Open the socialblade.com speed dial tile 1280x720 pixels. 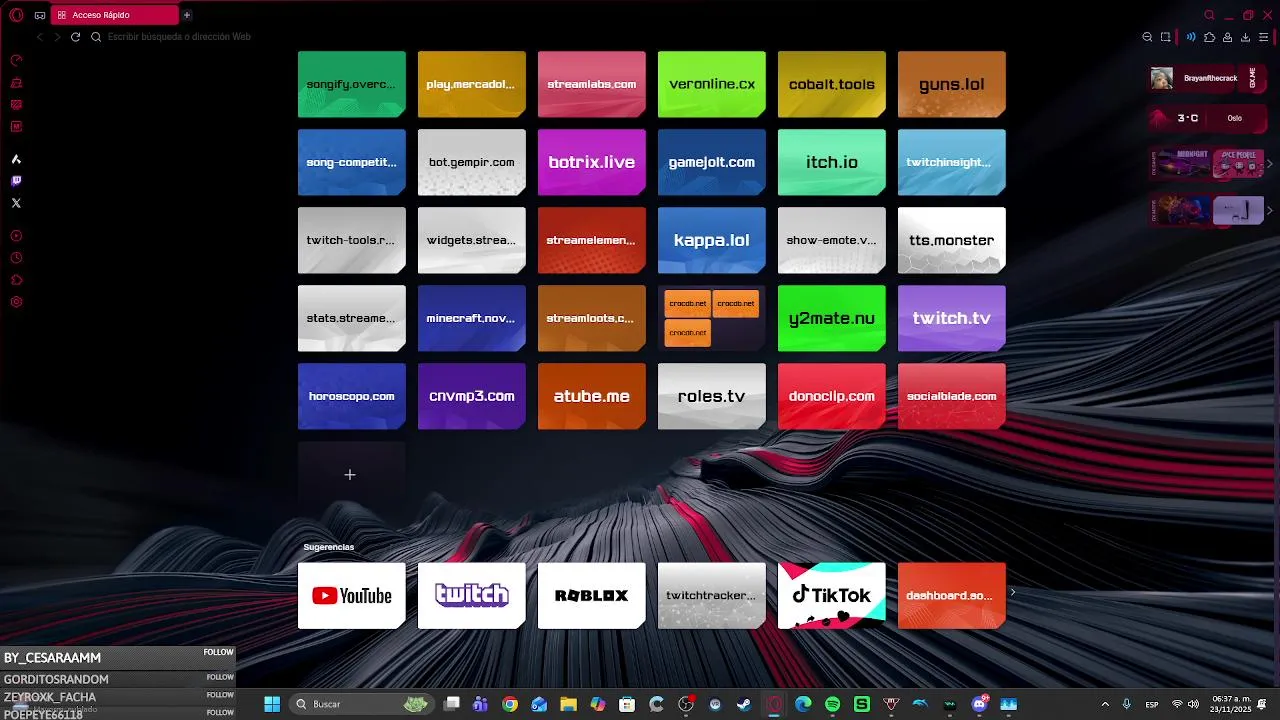(952, 396)
